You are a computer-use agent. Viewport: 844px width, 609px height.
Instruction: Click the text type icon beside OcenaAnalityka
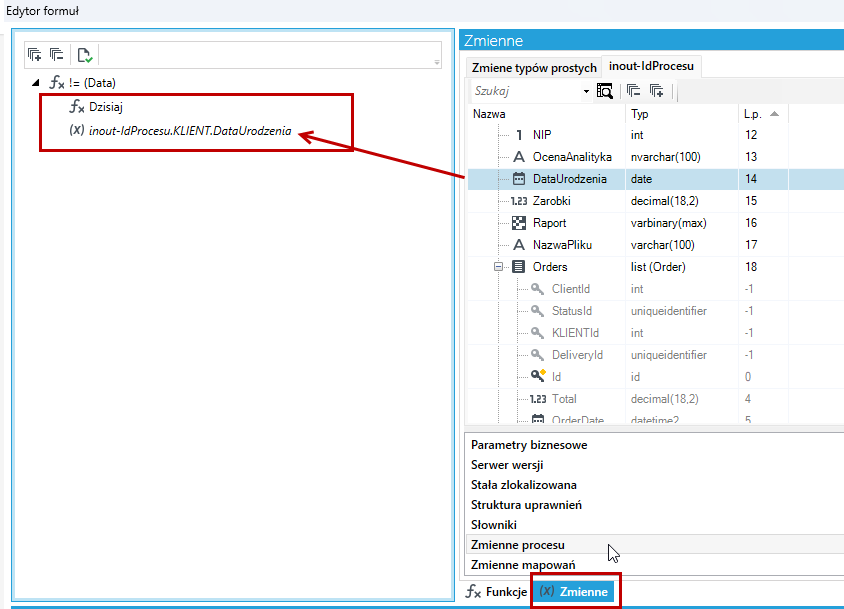tap(519, 157)
